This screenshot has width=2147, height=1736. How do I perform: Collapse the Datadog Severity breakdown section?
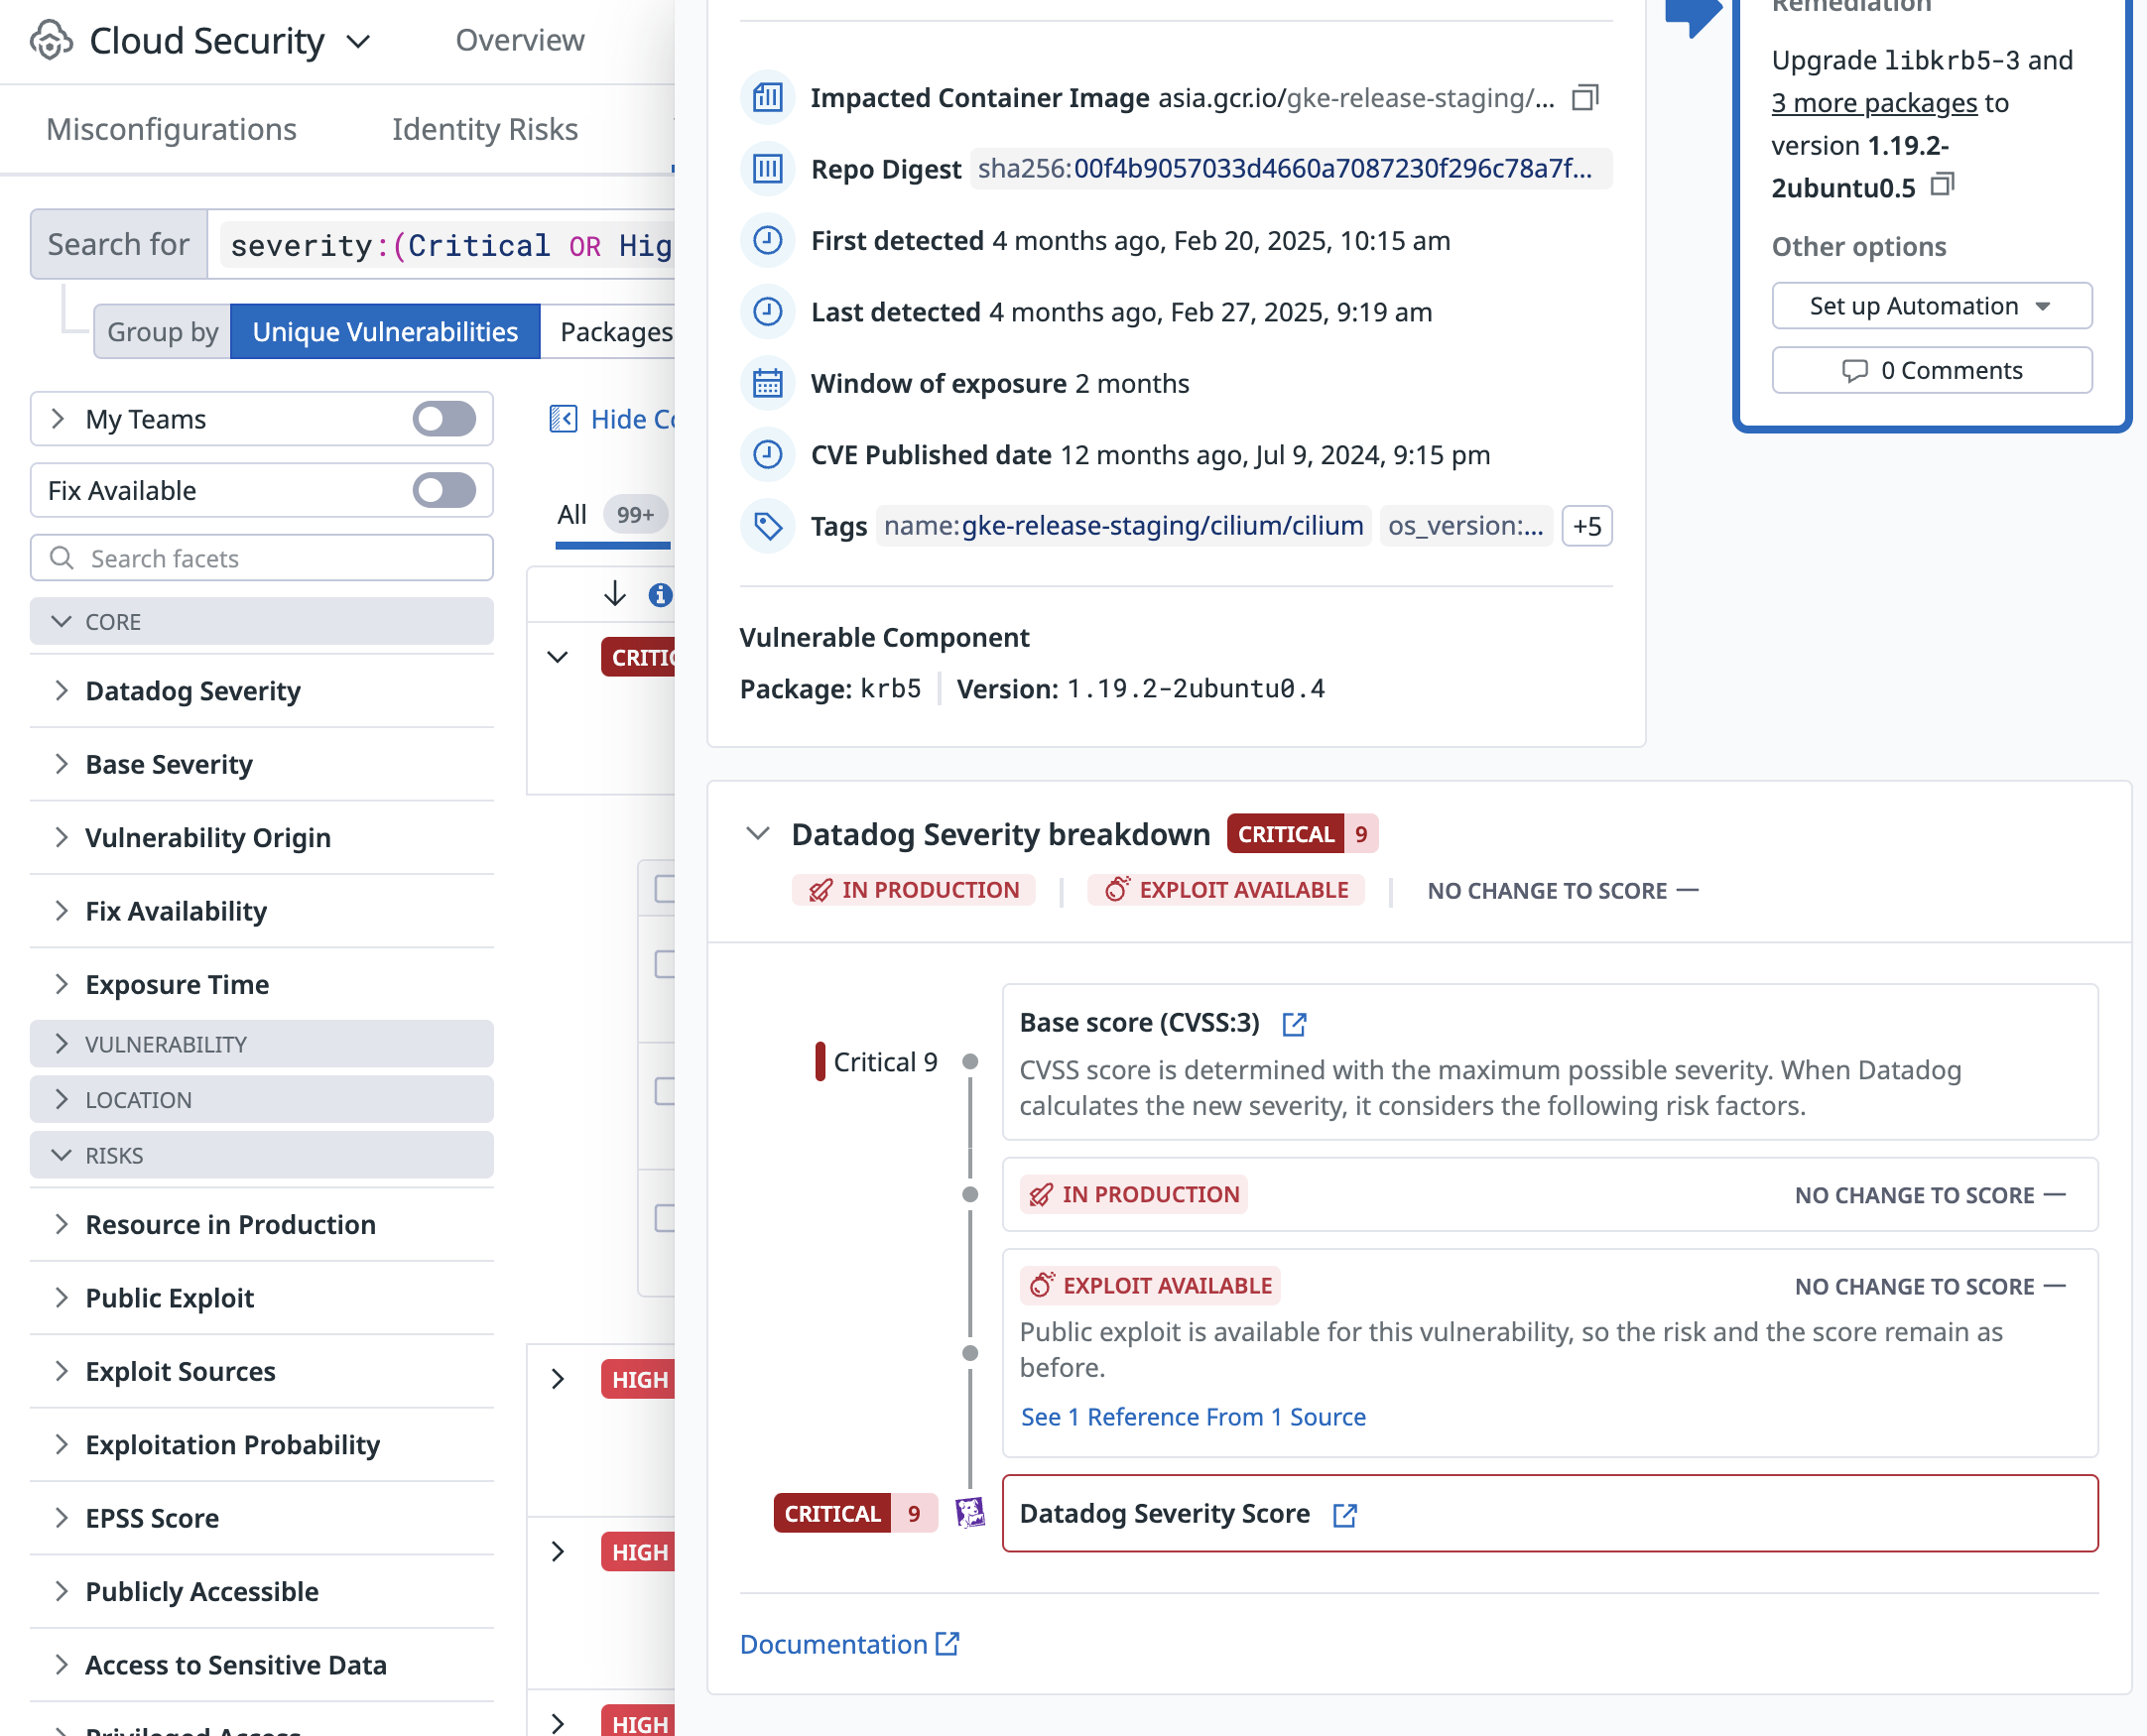pos(758,833)
